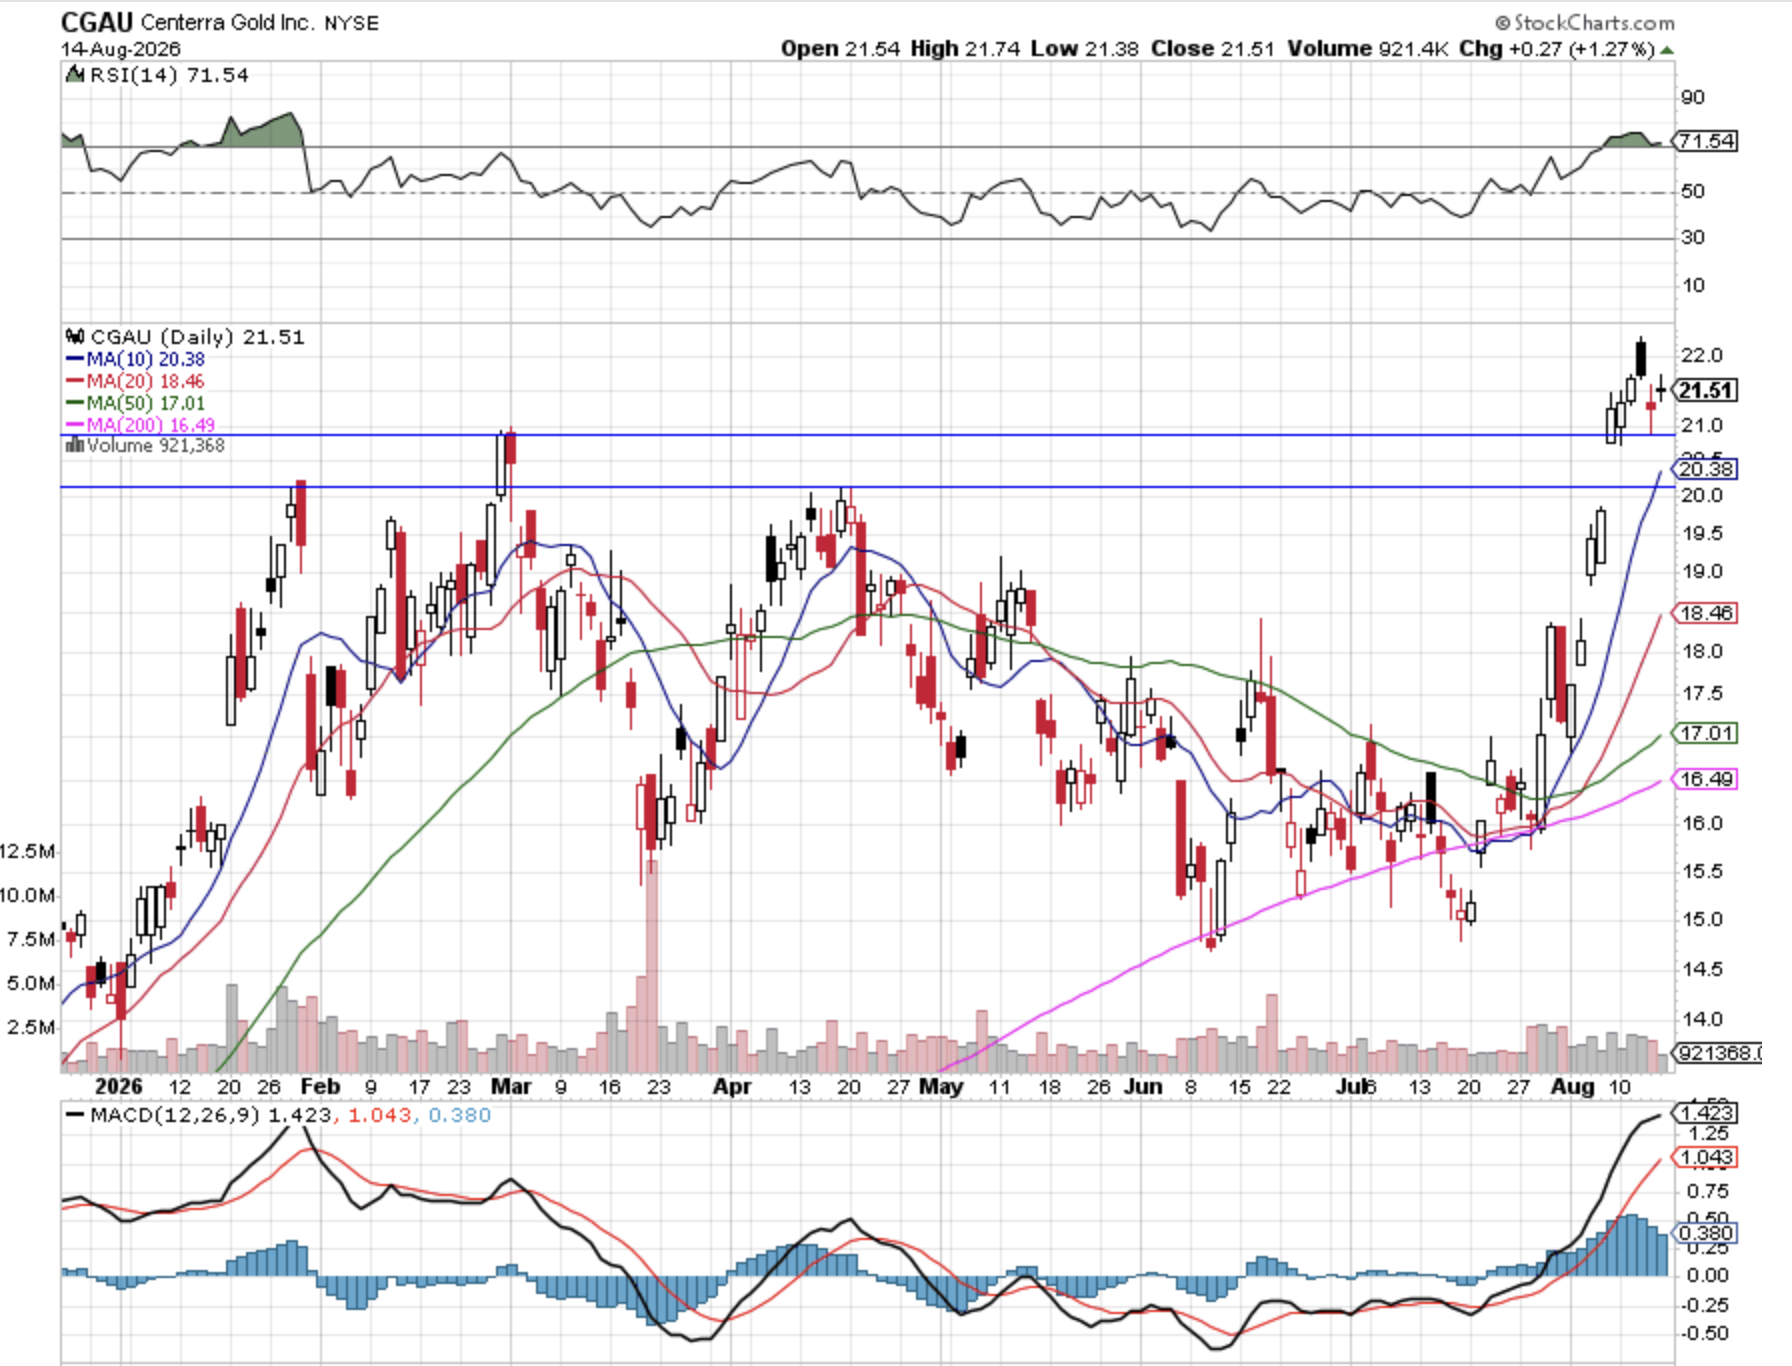The width and height of the screenshot is (1792, 1366).
Task: Click the "NYSE" exchange label
Action: pyautogui.click(x=351, y=23)
